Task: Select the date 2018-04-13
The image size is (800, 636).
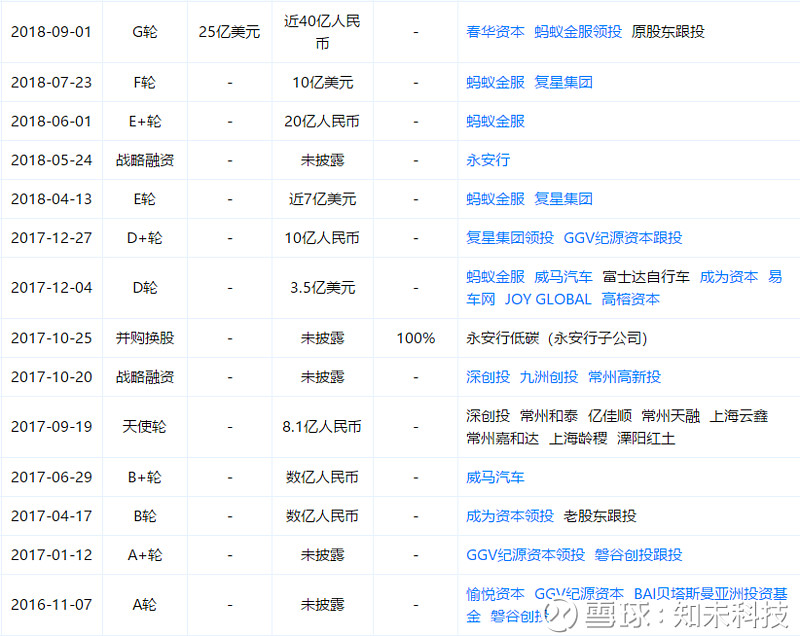Action: (x=51, y=199)
